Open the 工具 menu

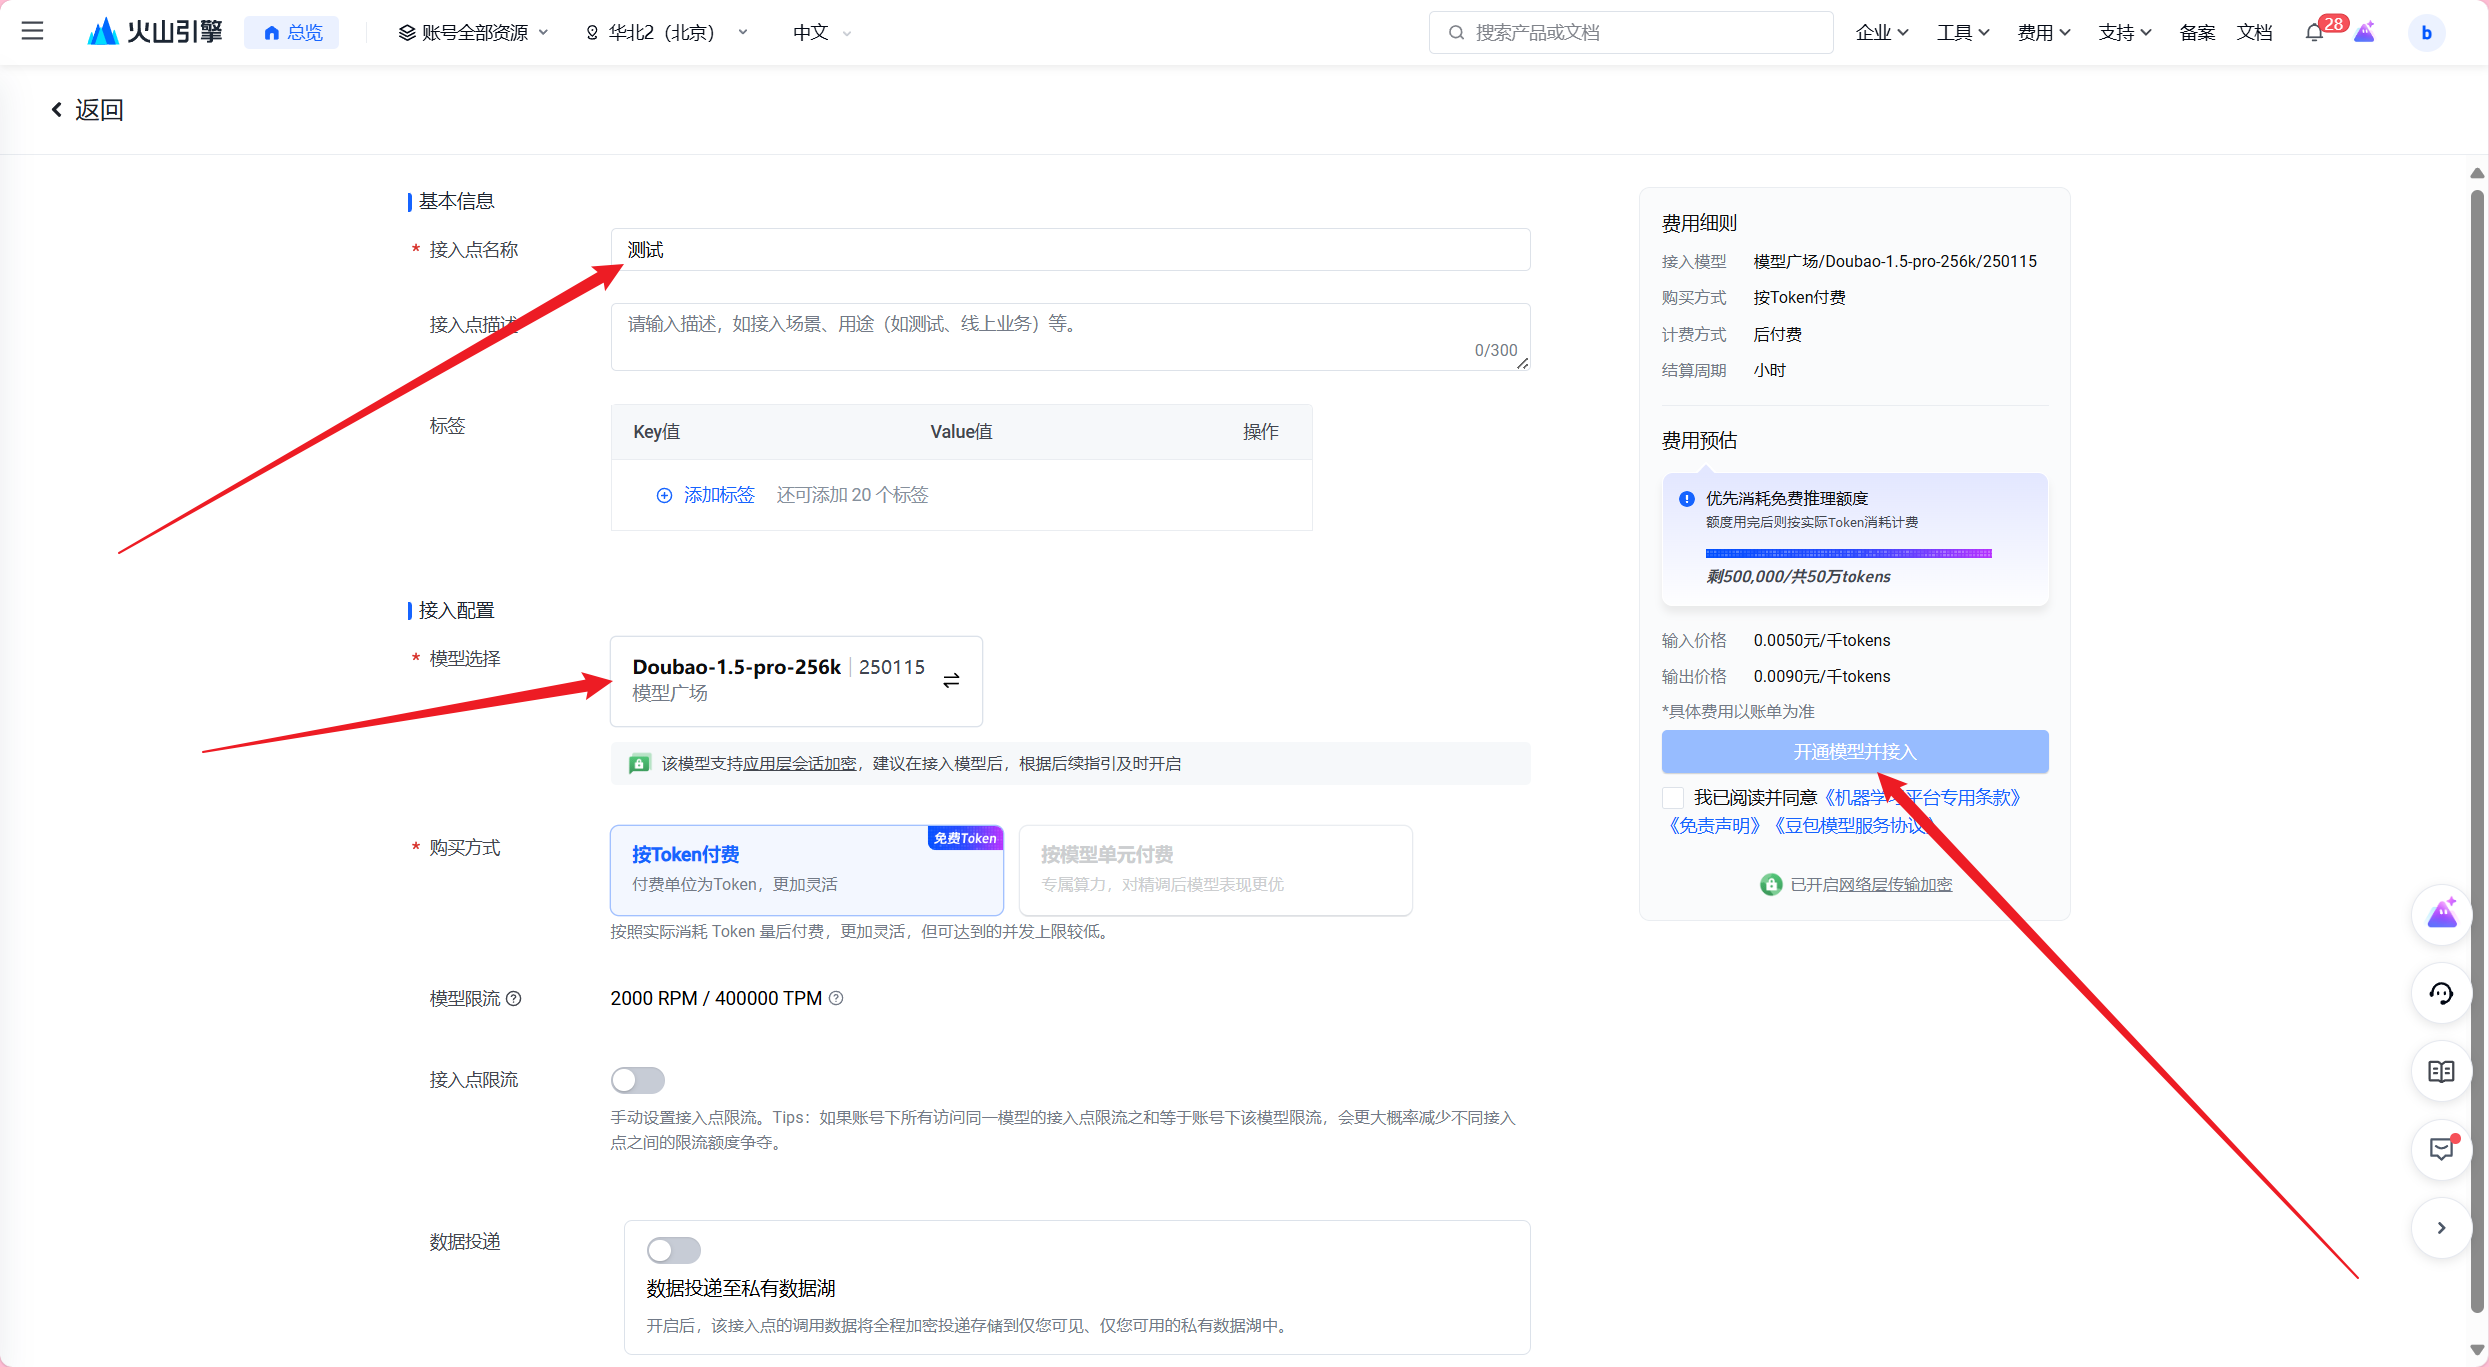(x=1962, y=33)
